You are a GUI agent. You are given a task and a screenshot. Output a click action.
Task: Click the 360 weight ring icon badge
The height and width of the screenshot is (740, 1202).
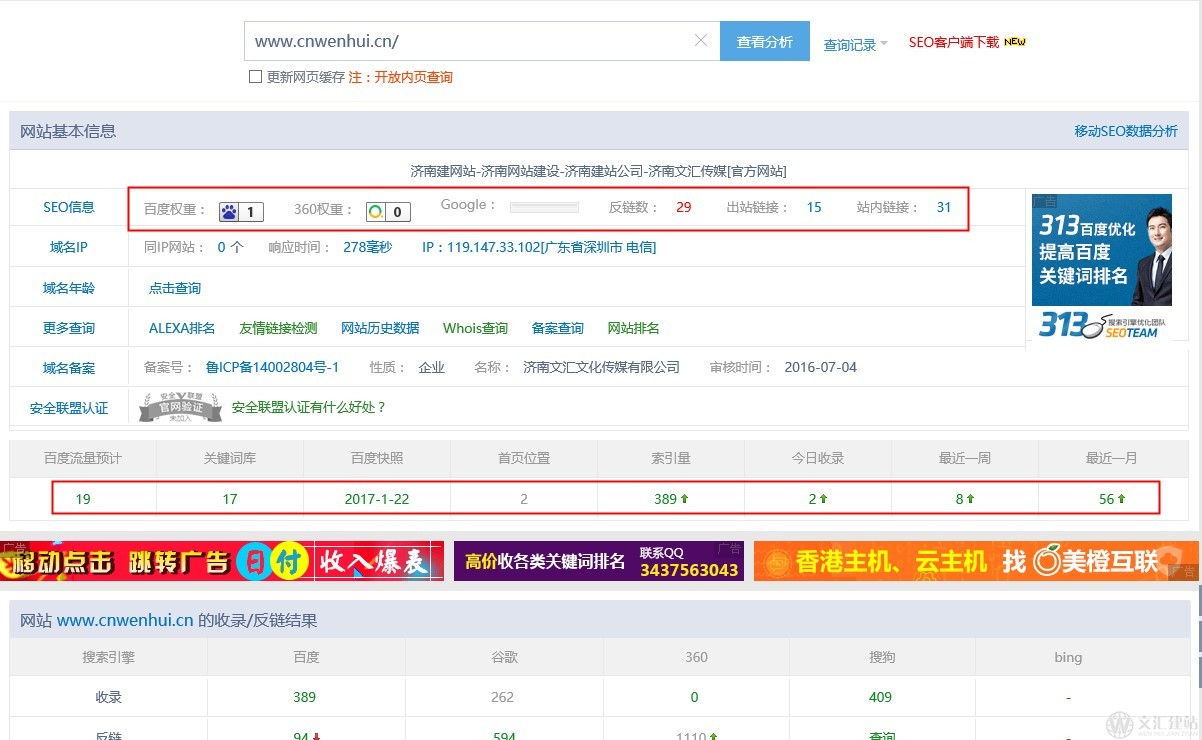click(x=387, y=211)
